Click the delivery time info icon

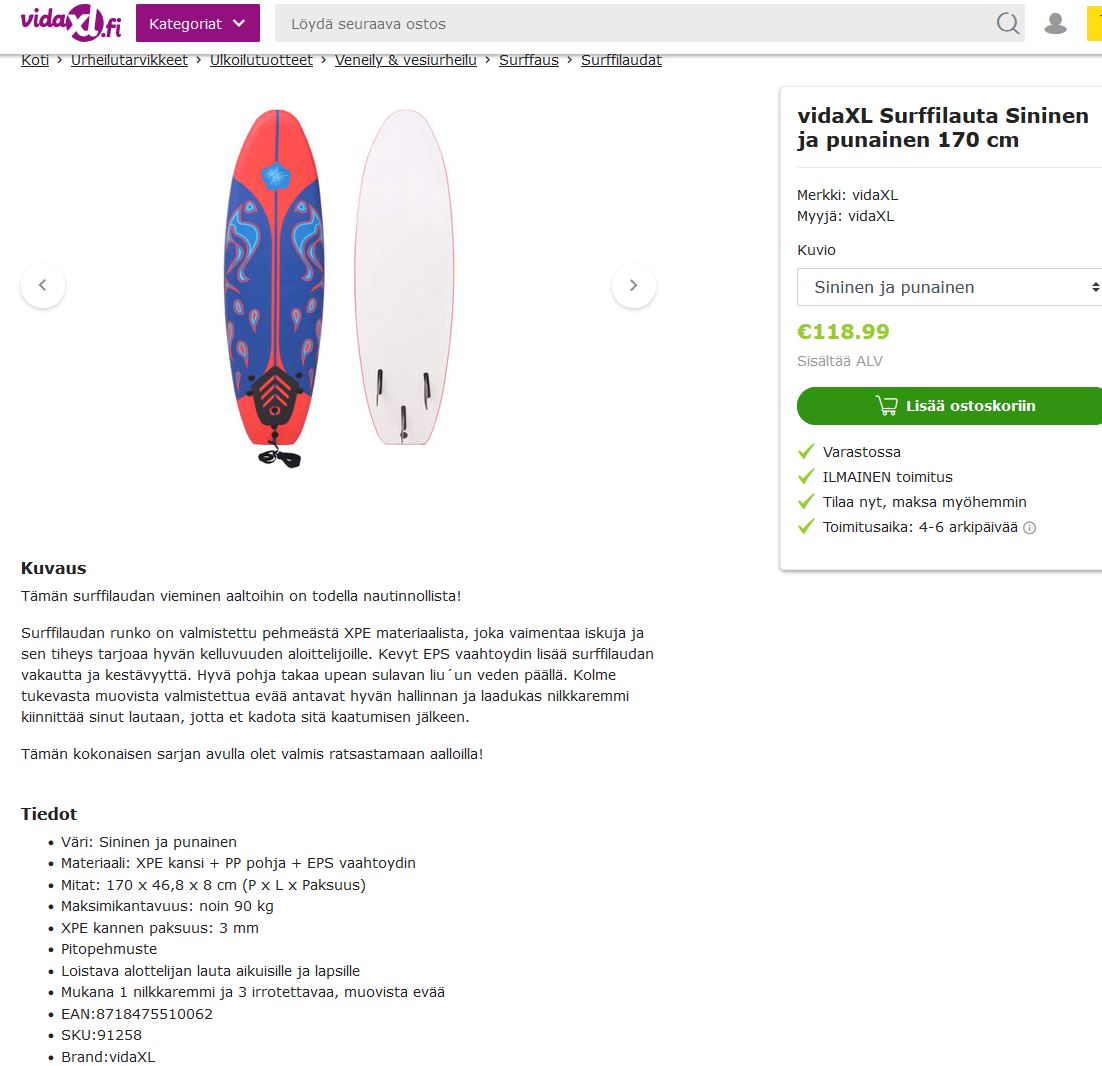pyautogui.click(x=1030, y=528)
